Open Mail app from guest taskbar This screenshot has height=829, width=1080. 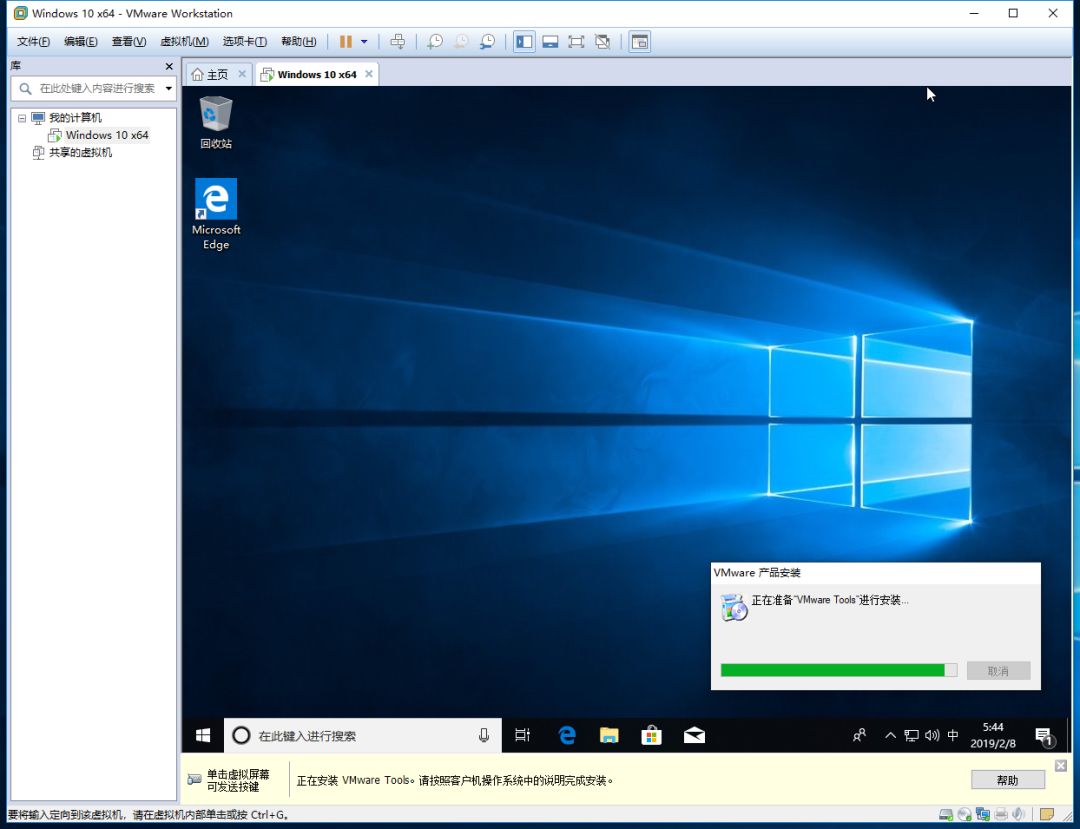(694, 735)
